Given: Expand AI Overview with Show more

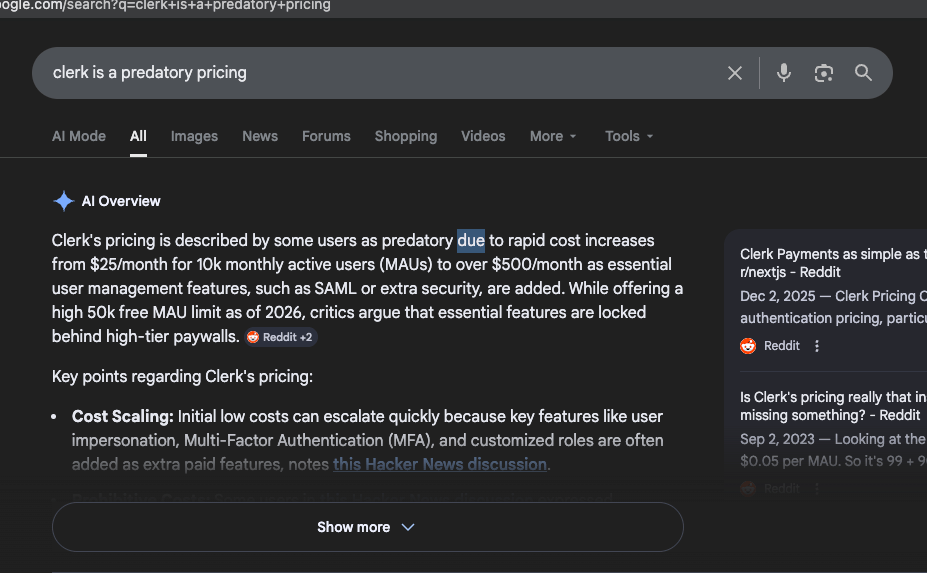Looking at the screenshot, I should (368, 527).
